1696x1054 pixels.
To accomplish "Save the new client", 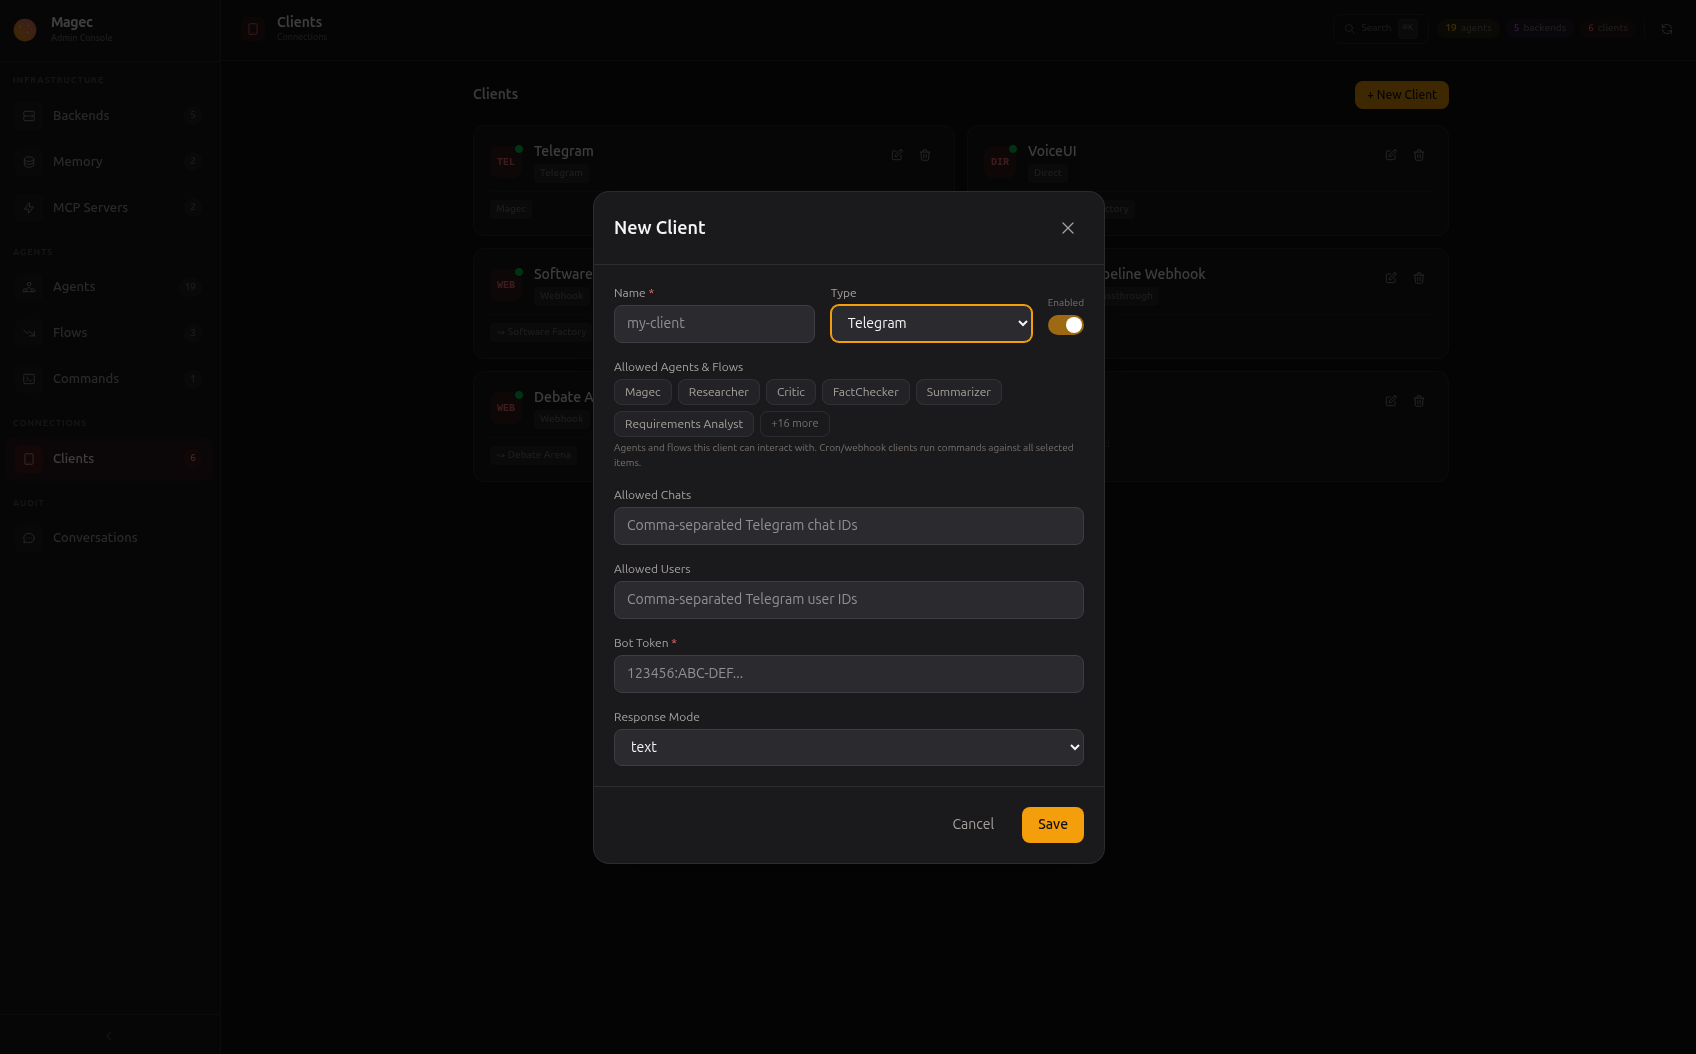I will (1052, 824).
